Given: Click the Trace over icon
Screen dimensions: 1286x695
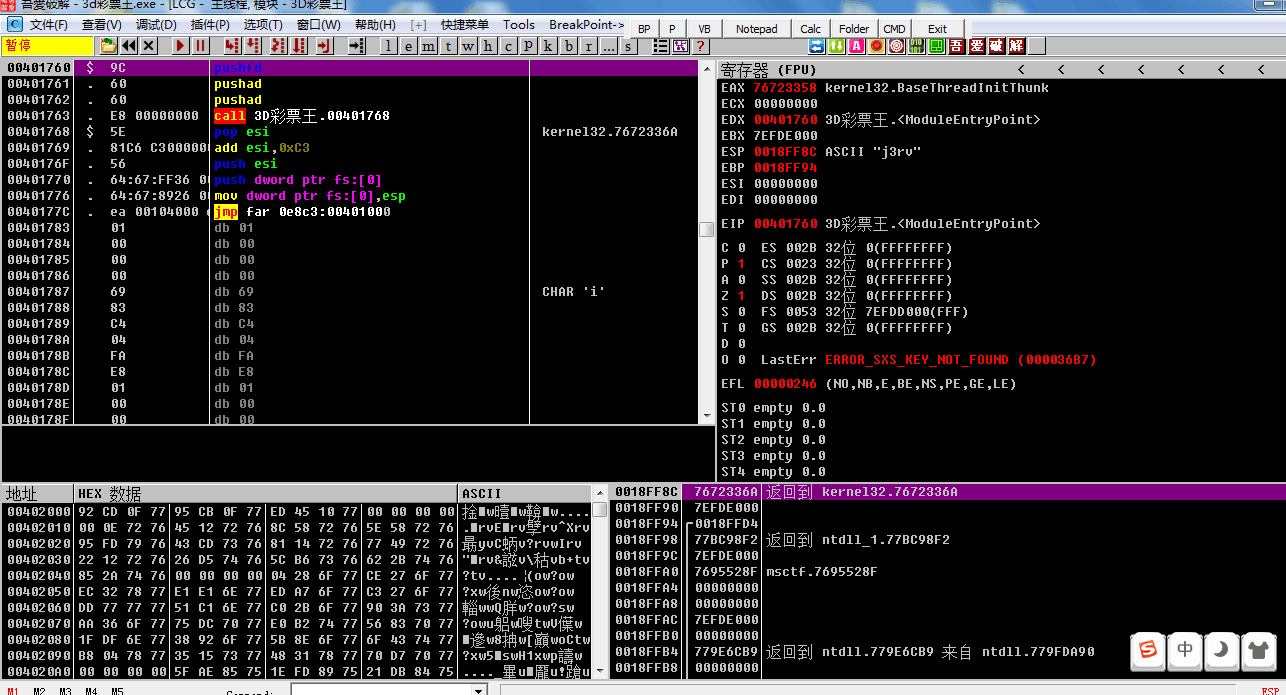Looking at the screenshot, I should coord(298,46).
